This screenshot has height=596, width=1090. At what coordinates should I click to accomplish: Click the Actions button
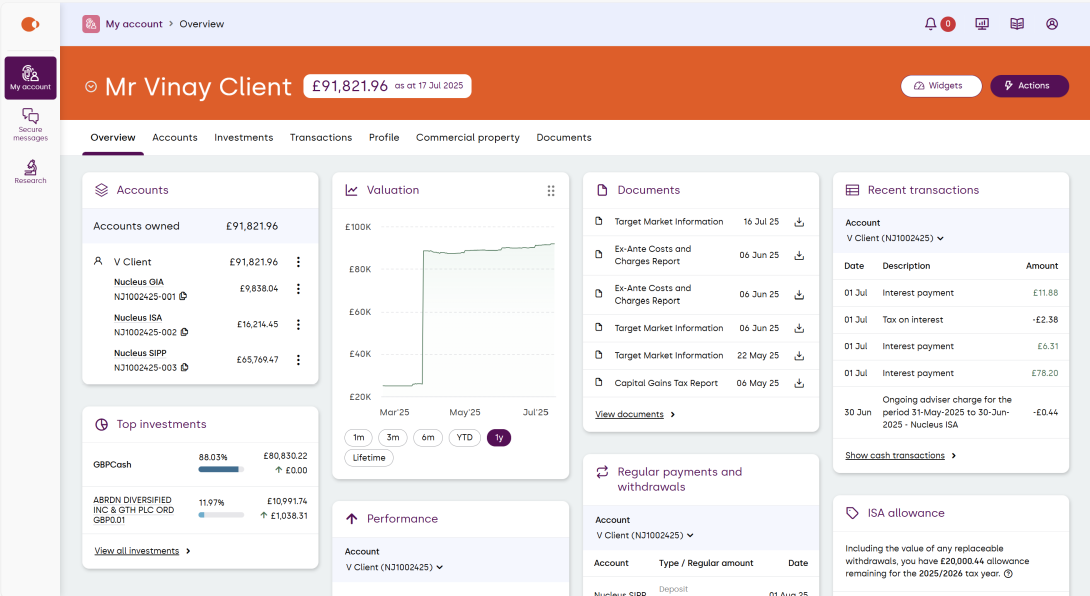[1027, 86]
